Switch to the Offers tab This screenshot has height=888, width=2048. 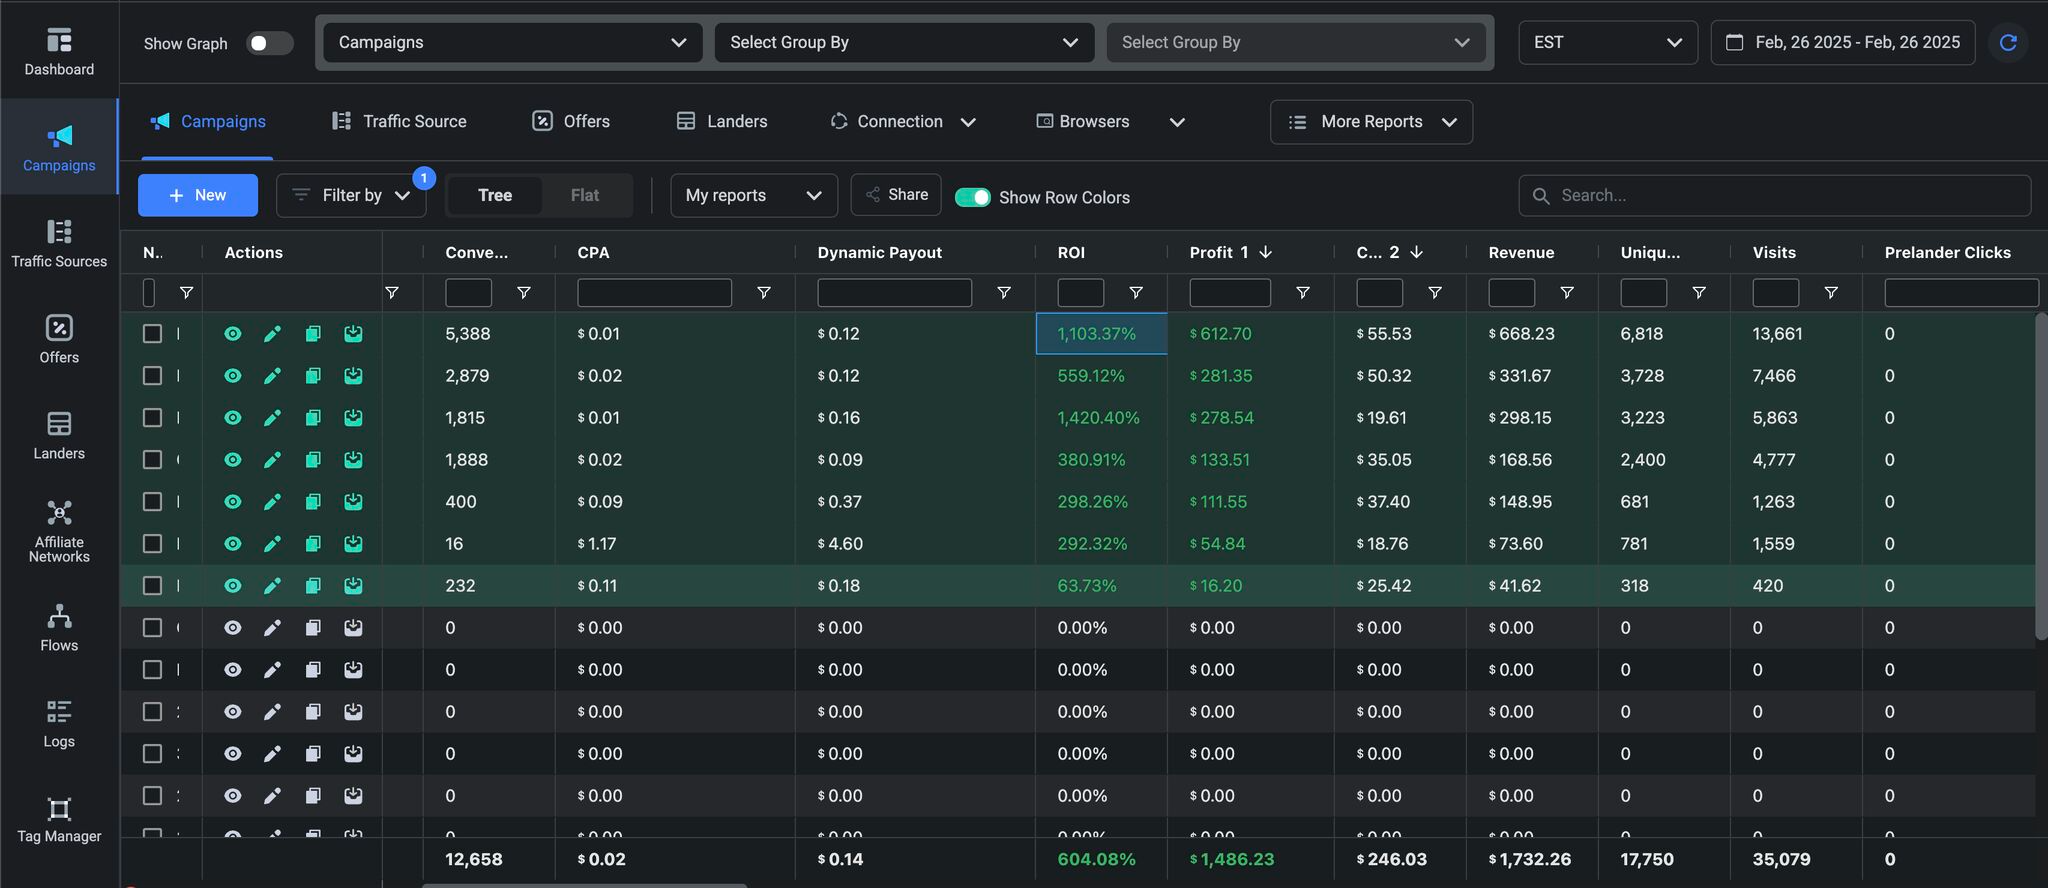571,121
